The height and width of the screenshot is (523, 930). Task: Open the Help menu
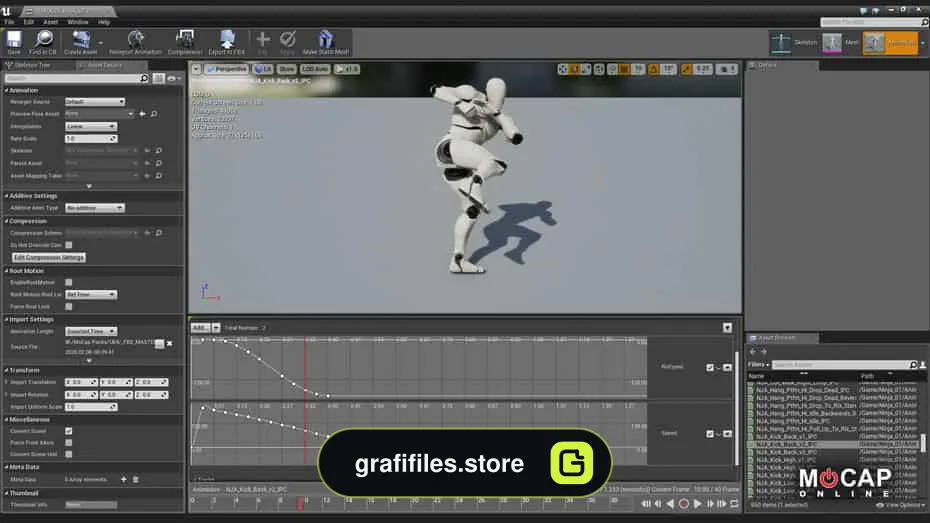pos(104,22)
